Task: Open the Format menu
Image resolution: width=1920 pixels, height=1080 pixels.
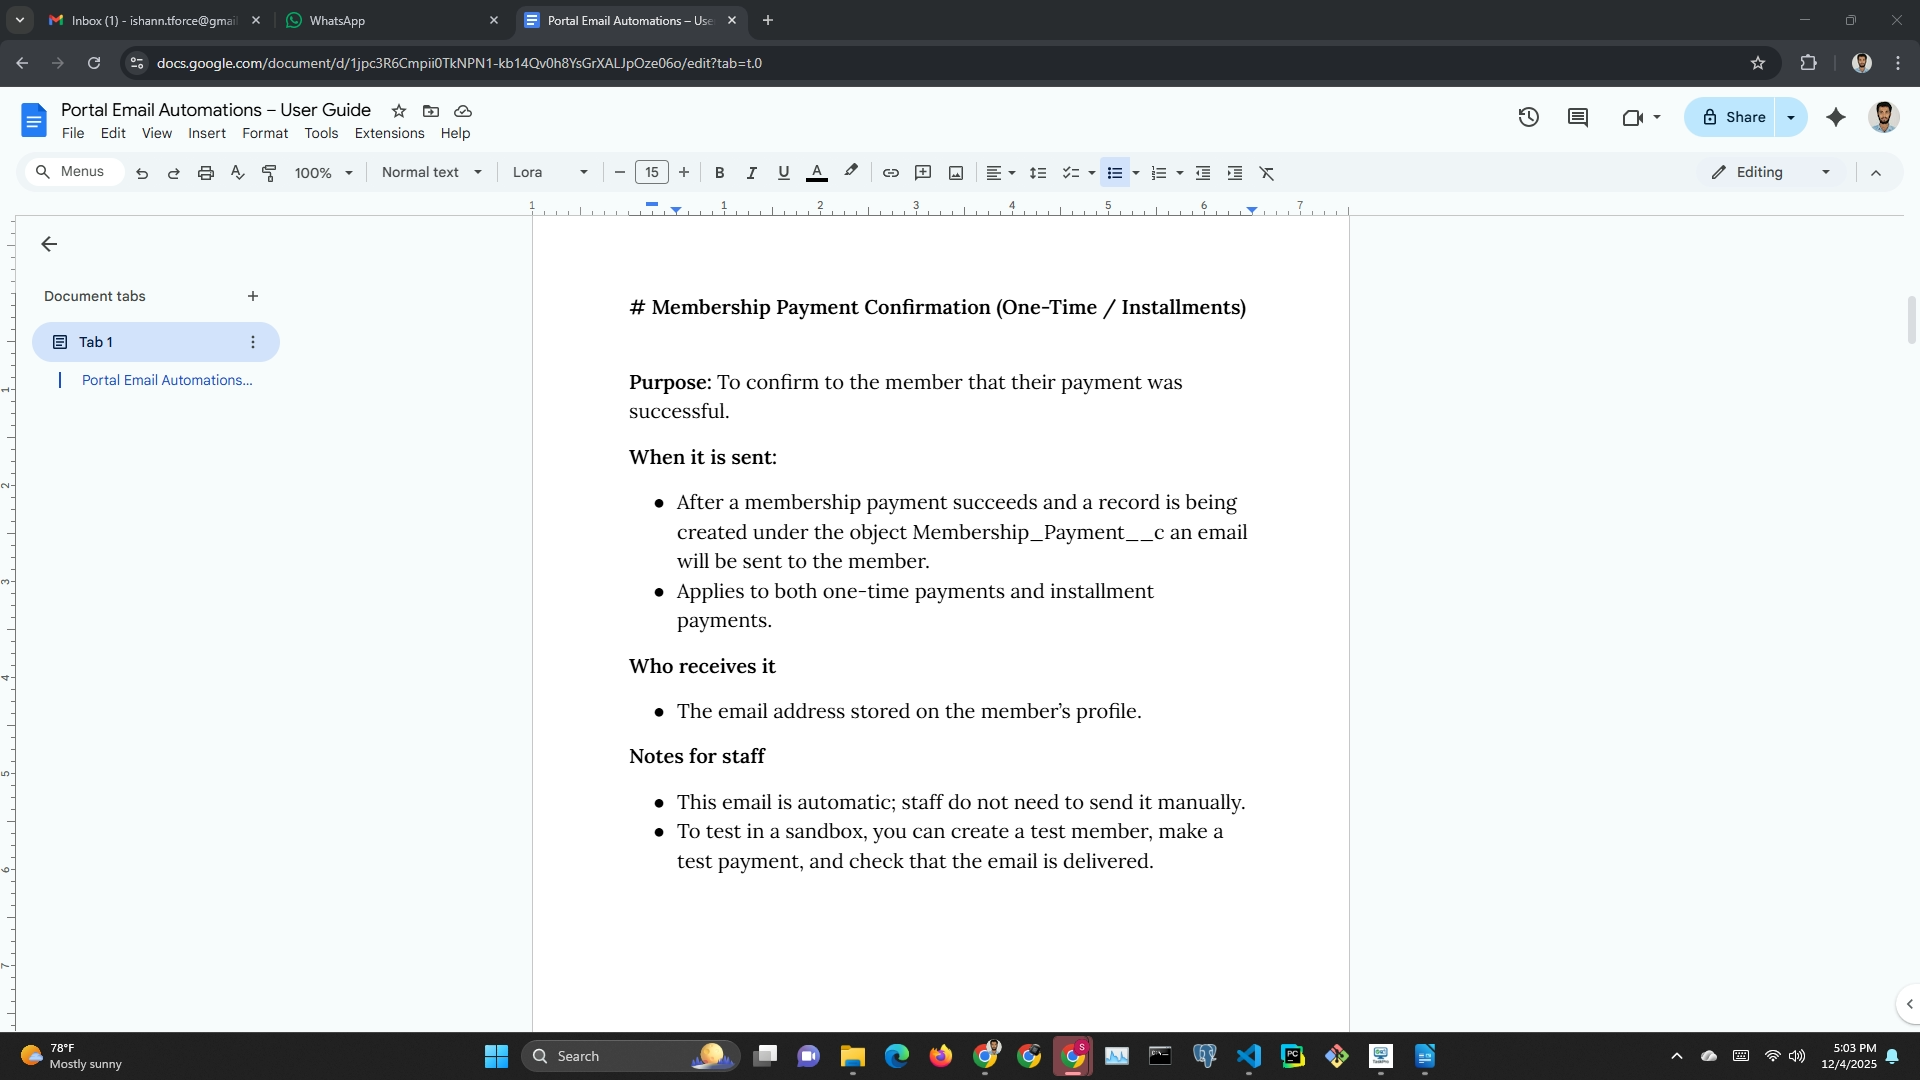Action: [264, 133]
